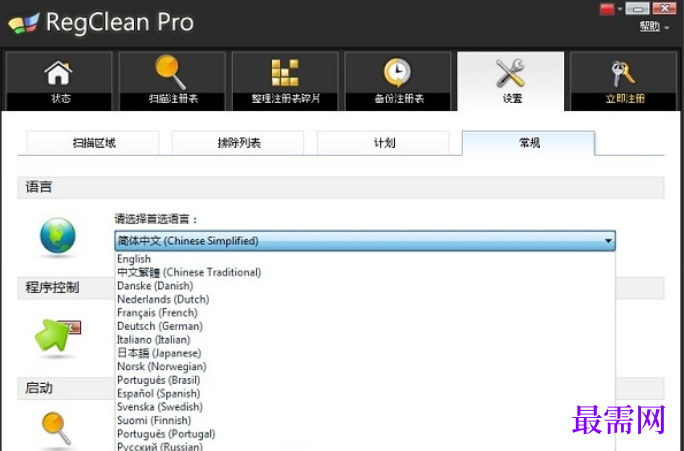Choose Español (Spanish) language

(x=365, y=394)
